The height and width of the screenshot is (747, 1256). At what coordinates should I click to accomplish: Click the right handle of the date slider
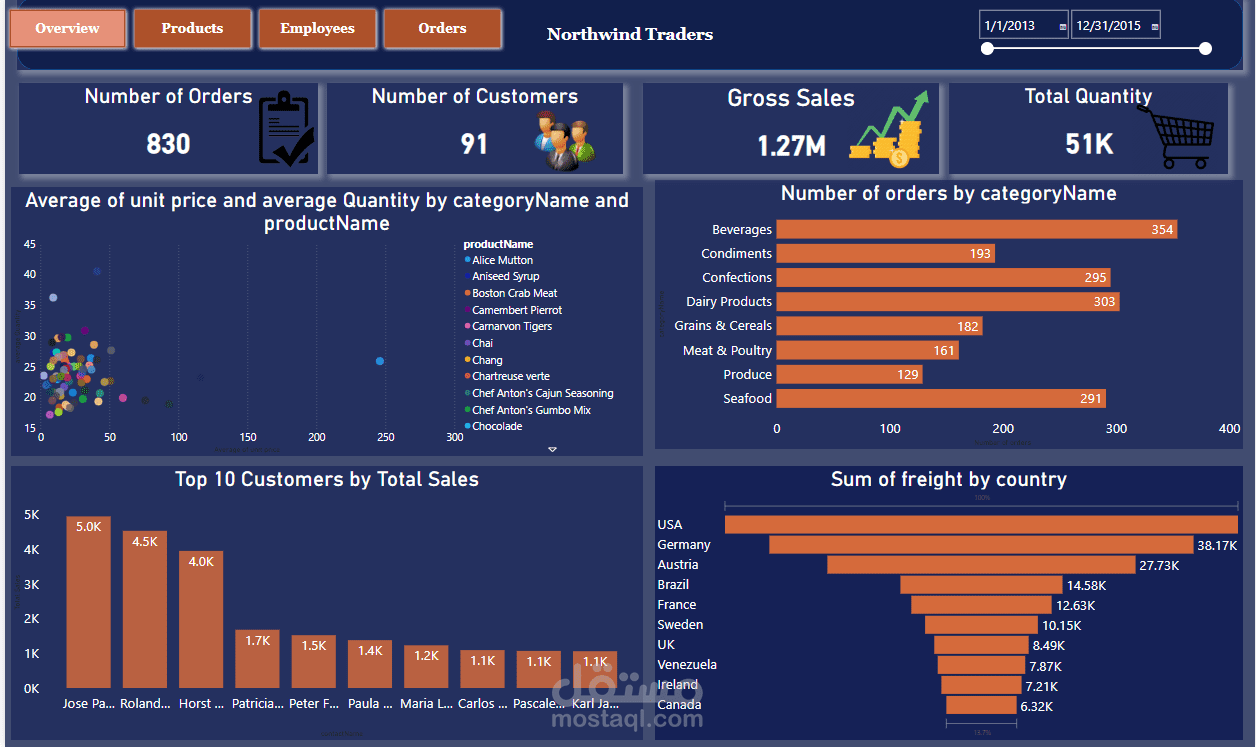(1205, 48)
